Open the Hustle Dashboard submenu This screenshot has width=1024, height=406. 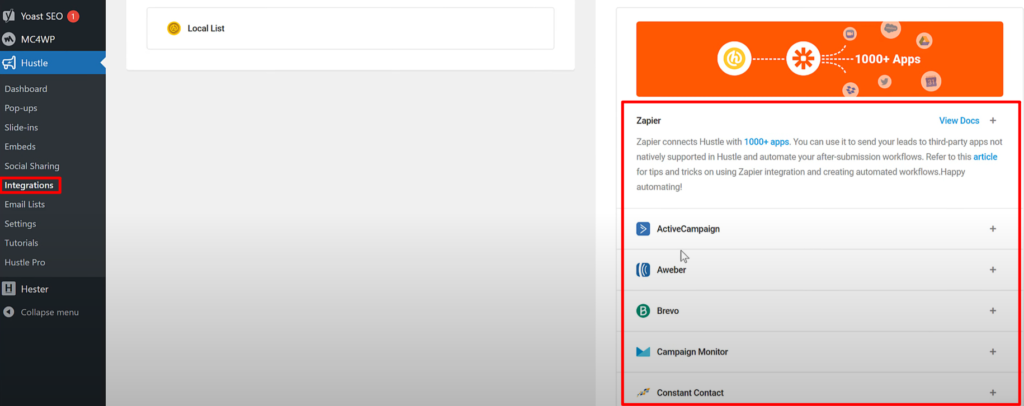(x=25, y=89)
